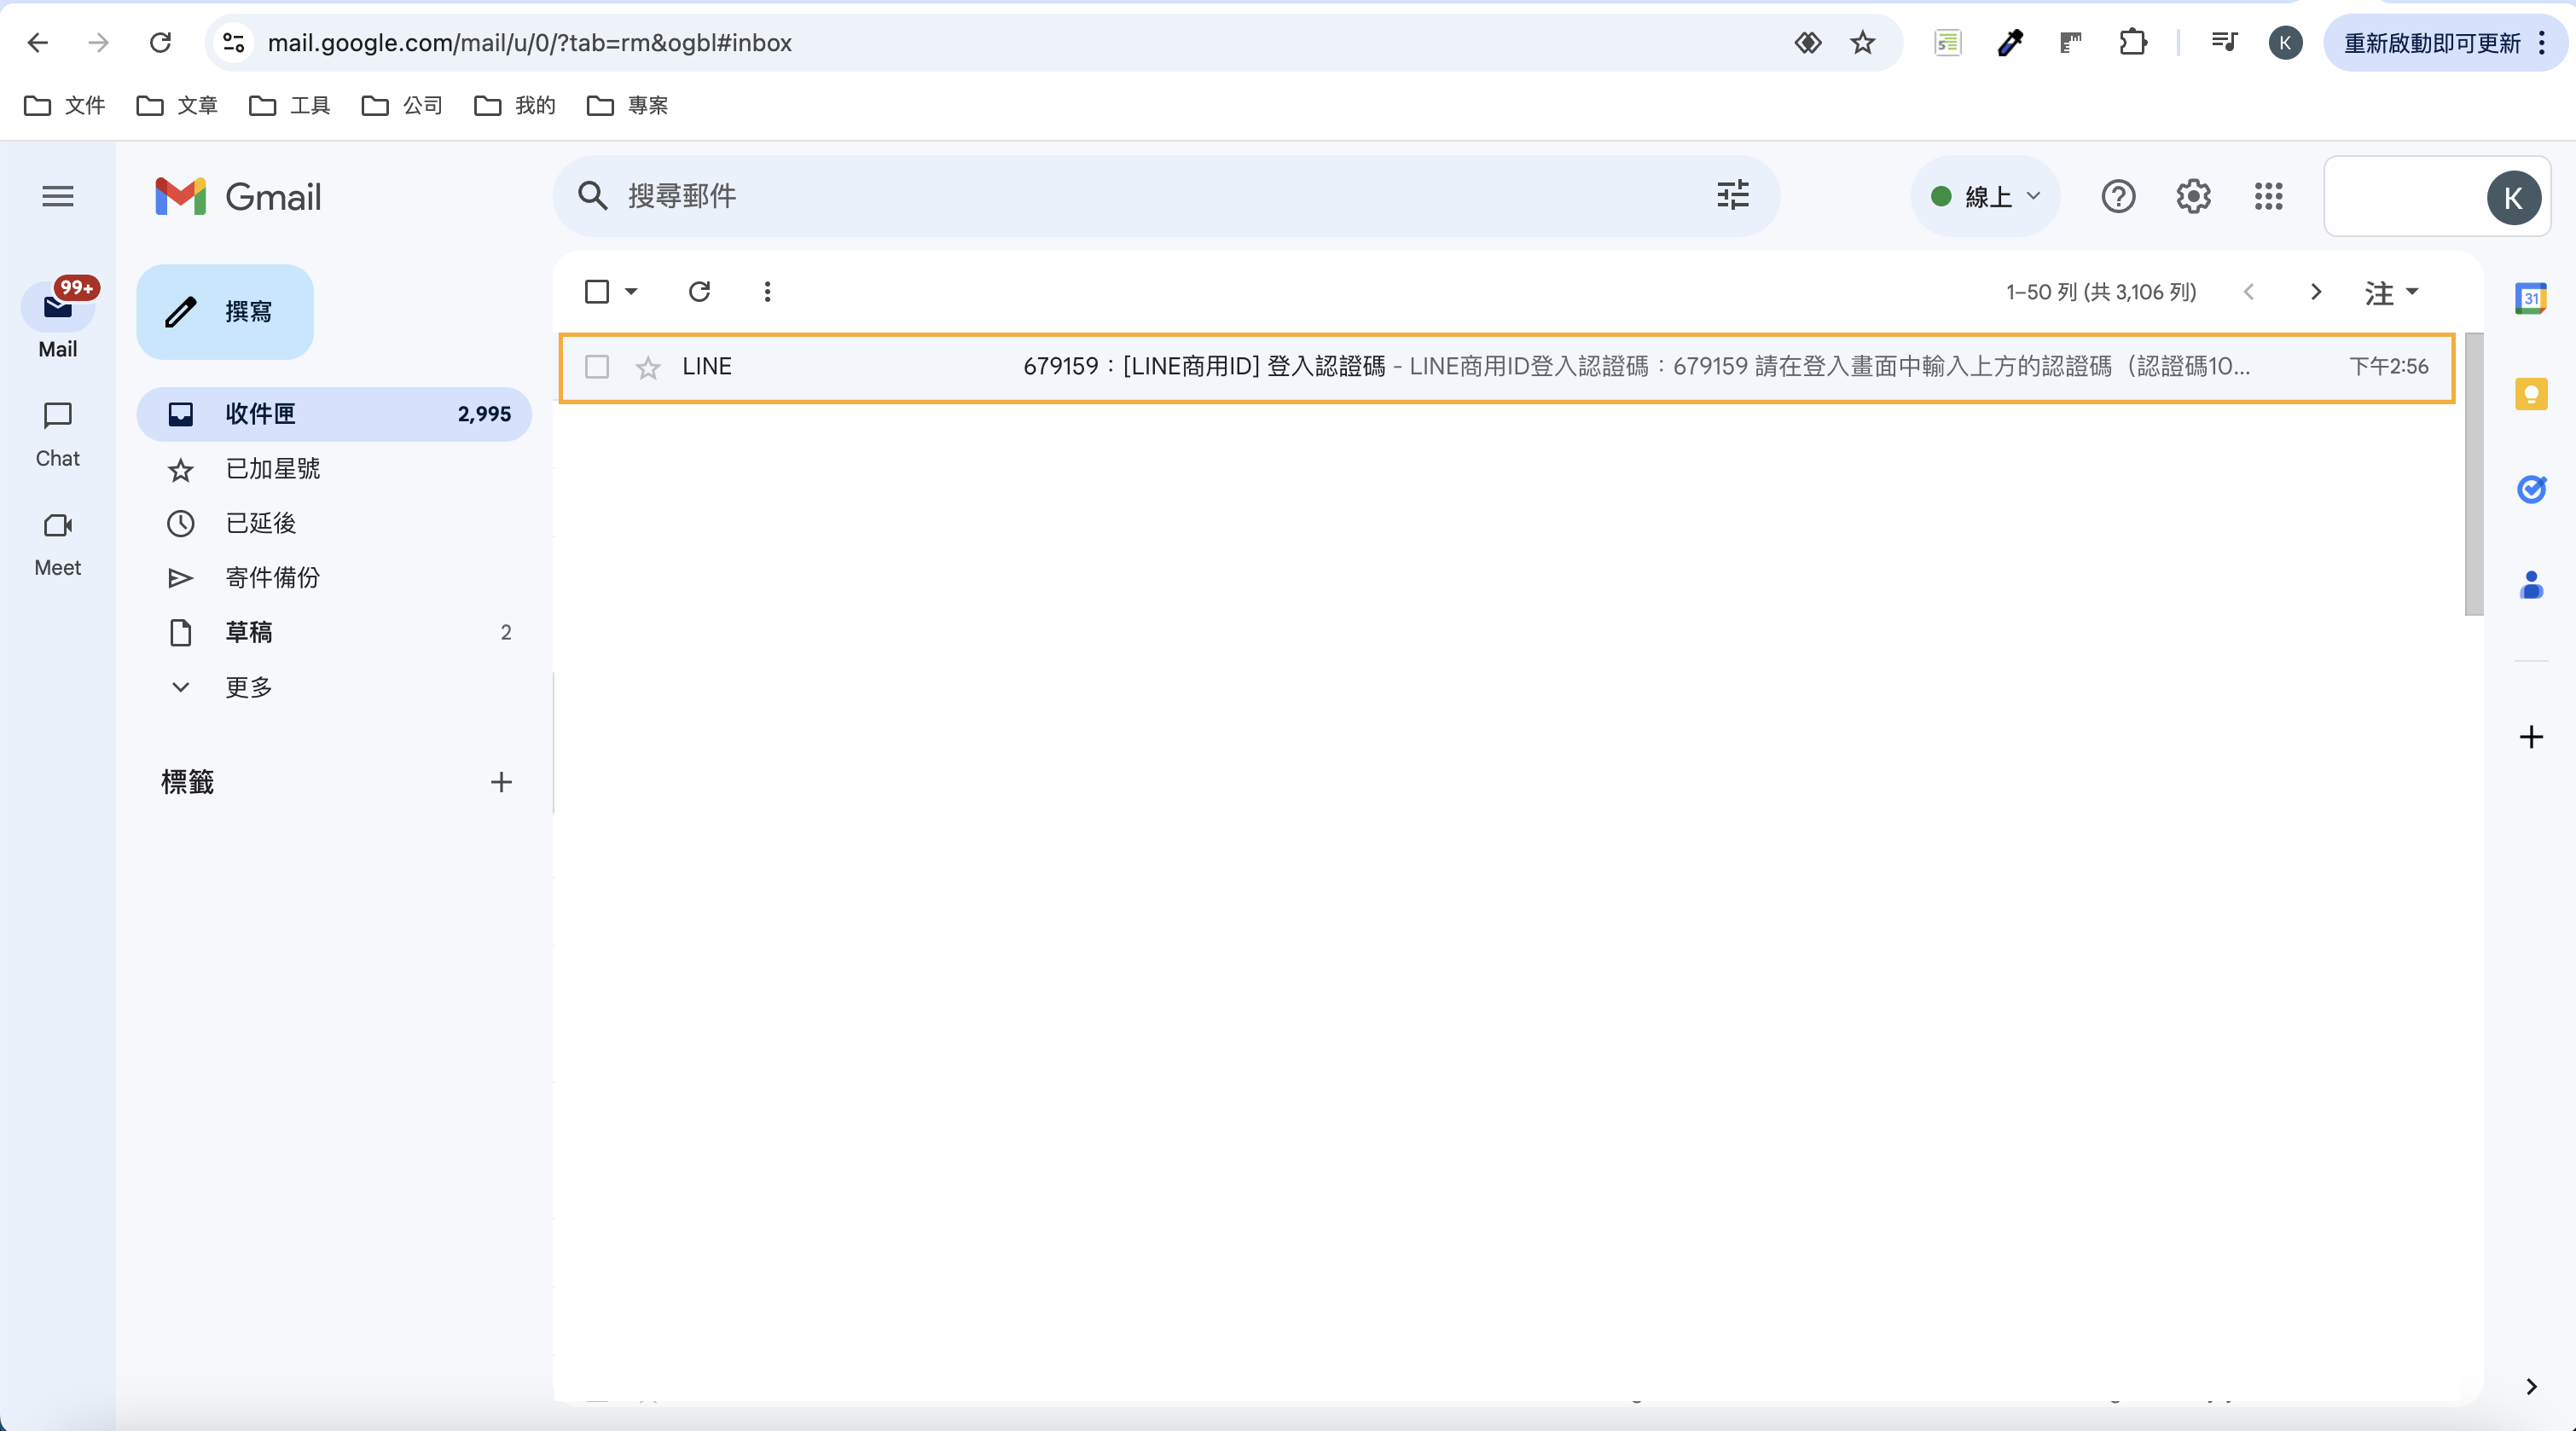This screenshot has height=1431, width=2576.
Task: Open Gmail support help icon
Action: pyautogui.click(x=2118, y=196)
